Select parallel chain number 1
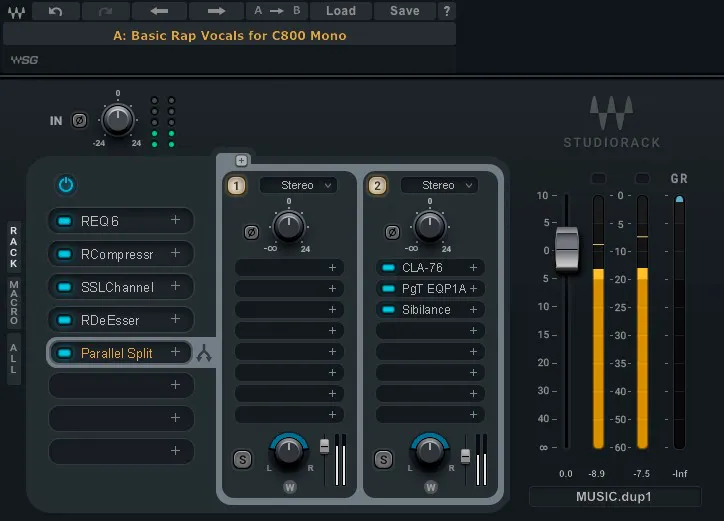The width and height of the screenshot is (724, 521). click(236, 186)
